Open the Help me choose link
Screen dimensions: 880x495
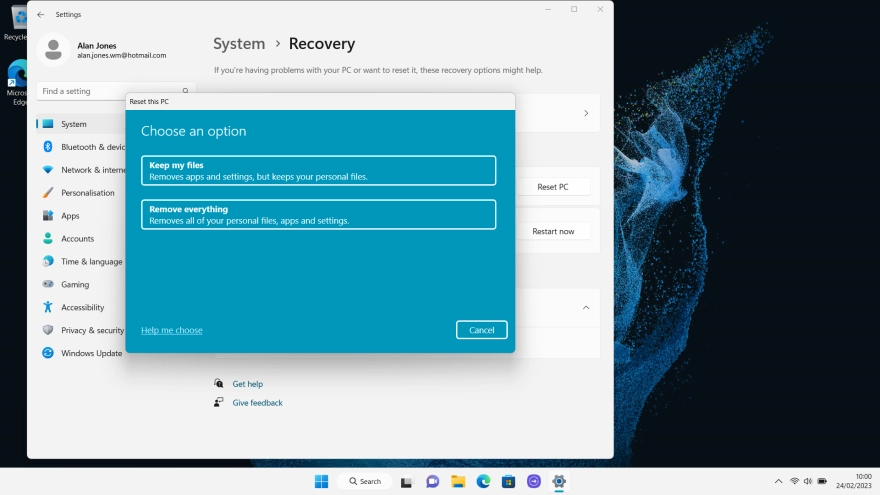(171, 330)
